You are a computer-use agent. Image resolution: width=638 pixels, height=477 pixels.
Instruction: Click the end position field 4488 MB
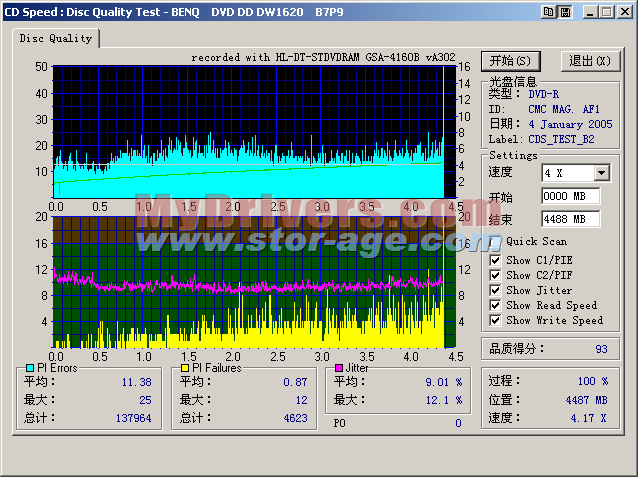pyautogui.click(x=570, y=219)
